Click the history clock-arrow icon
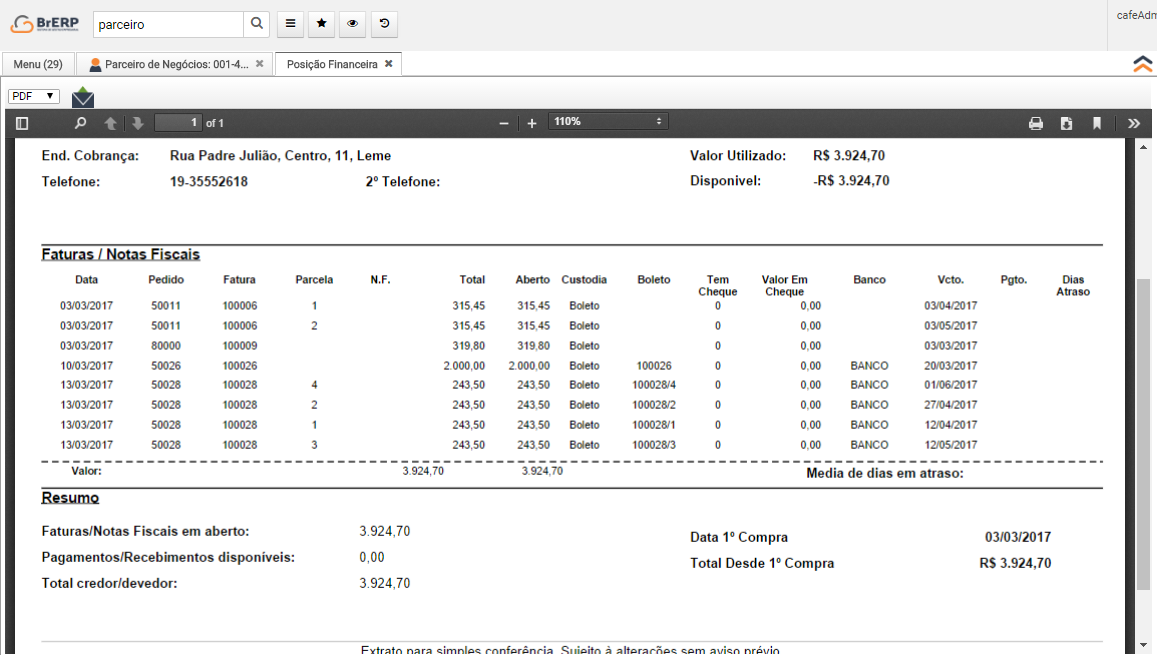 (x=384, y=24)
